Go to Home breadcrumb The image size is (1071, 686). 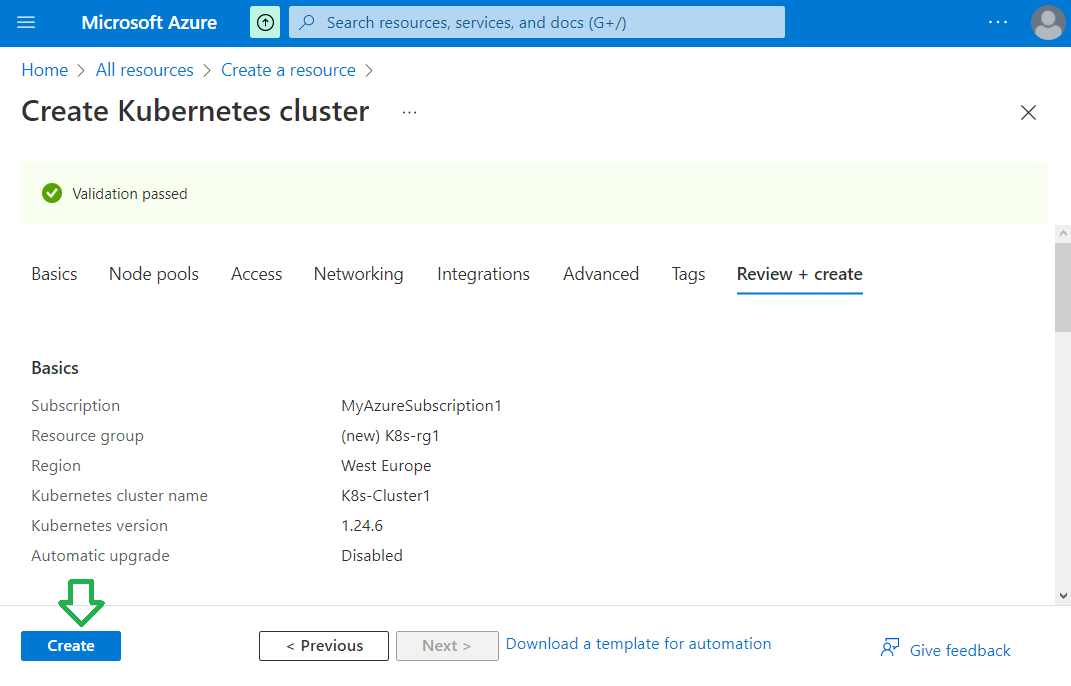click(45, 70)
